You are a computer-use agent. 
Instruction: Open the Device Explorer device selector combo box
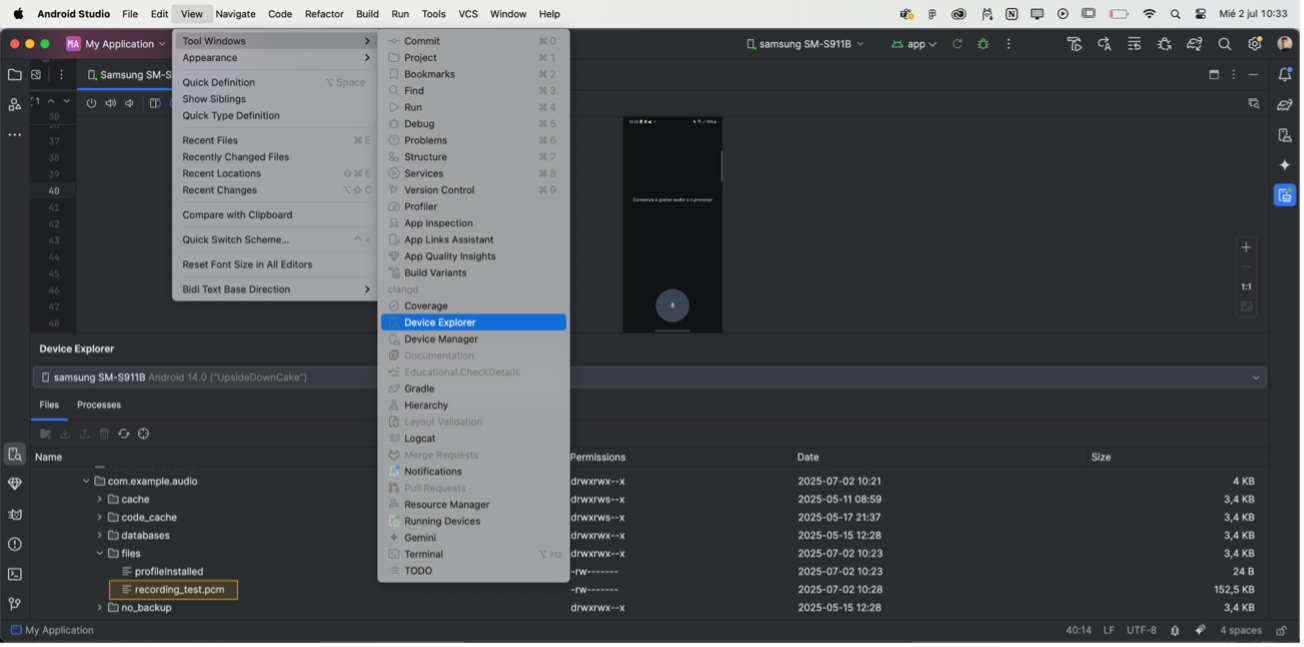[x=650, y=377]
